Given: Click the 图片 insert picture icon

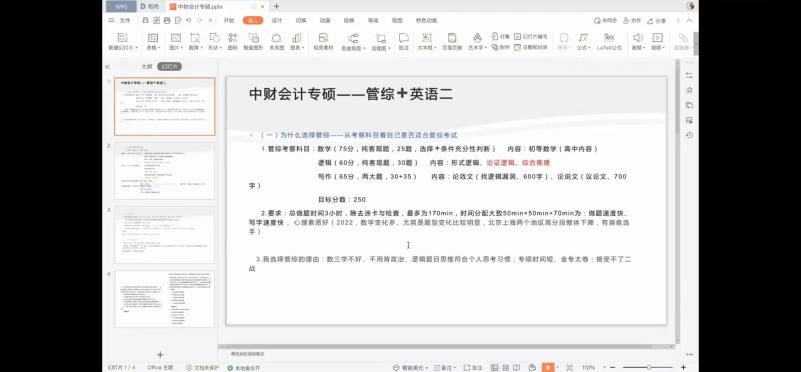Looking at the screenshot, I should coord(175,41).
